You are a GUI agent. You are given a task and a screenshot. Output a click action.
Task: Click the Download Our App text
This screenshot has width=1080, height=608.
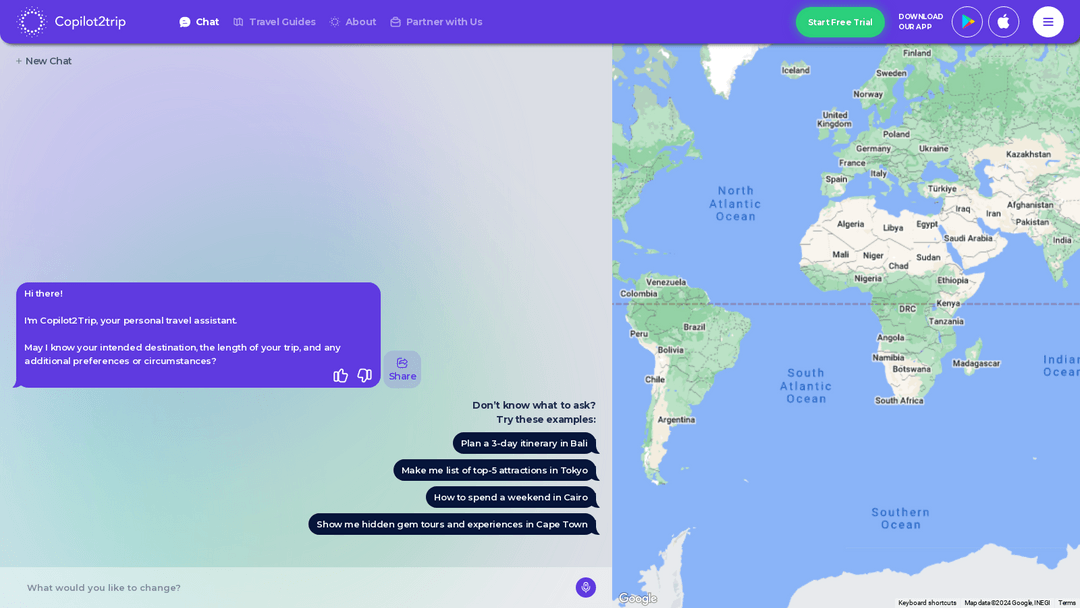[x=920, y=22]
